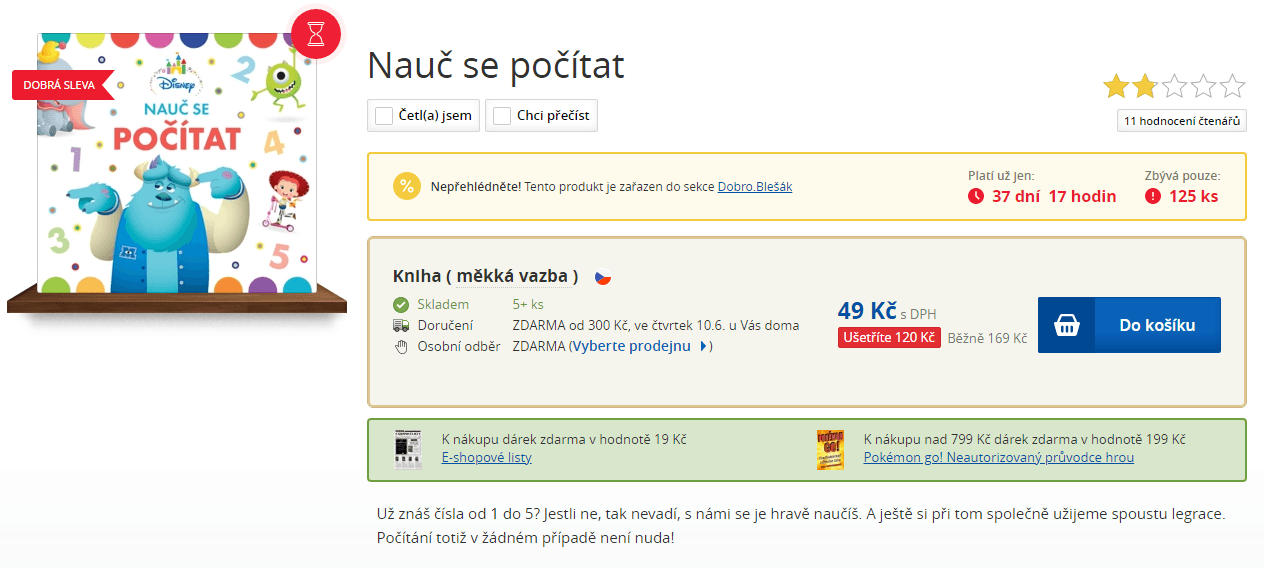Open the Vyberte prodejnu store selector
1264x568 pixels.
coord(632,346)
